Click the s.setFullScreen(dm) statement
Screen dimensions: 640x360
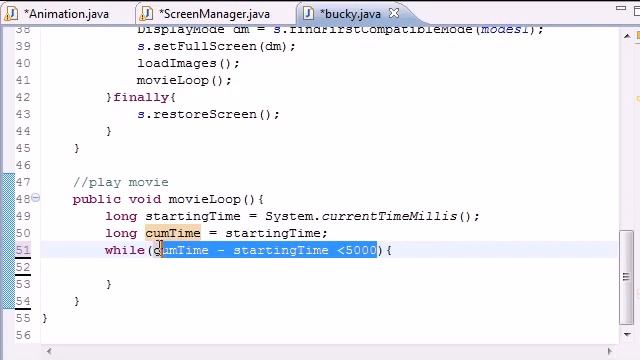pos(216,46)
